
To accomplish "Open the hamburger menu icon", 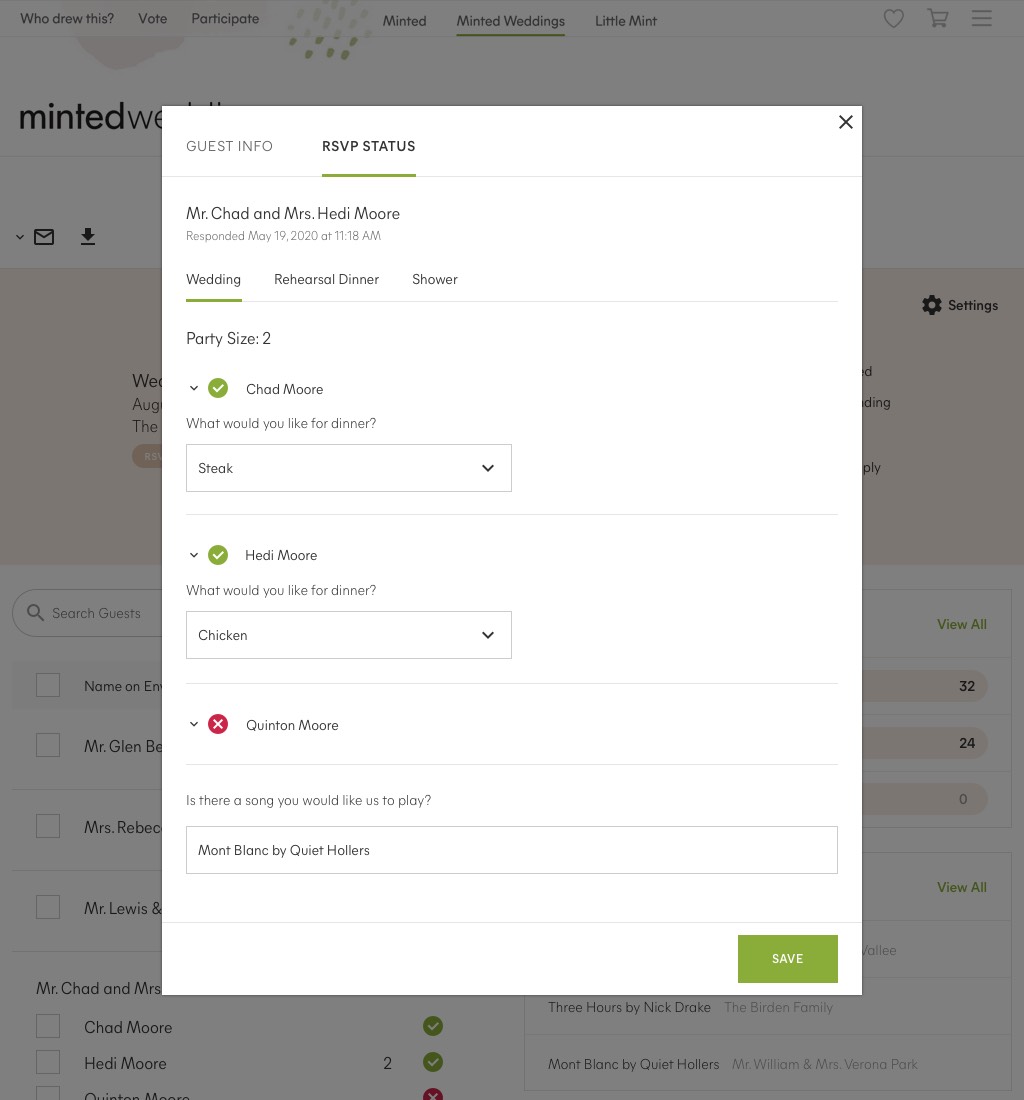I will pos(981,18).
